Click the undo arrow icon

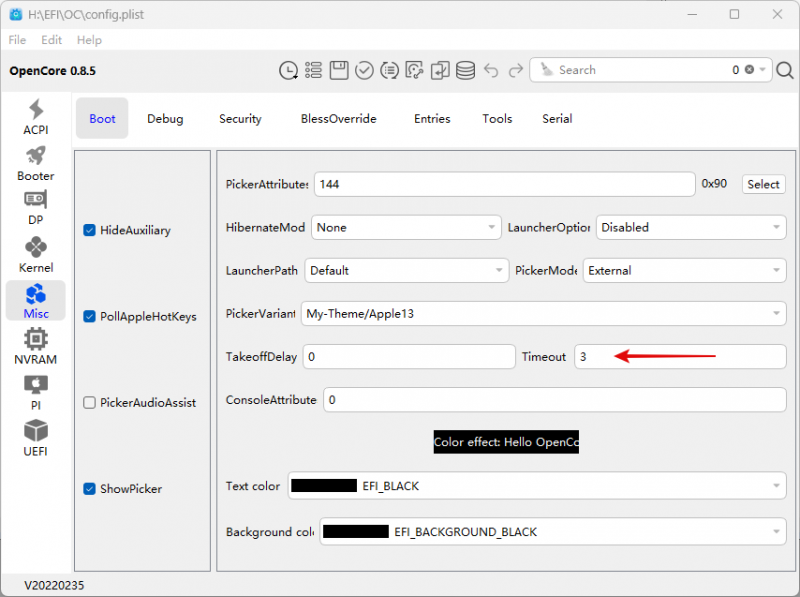point(491,70)
